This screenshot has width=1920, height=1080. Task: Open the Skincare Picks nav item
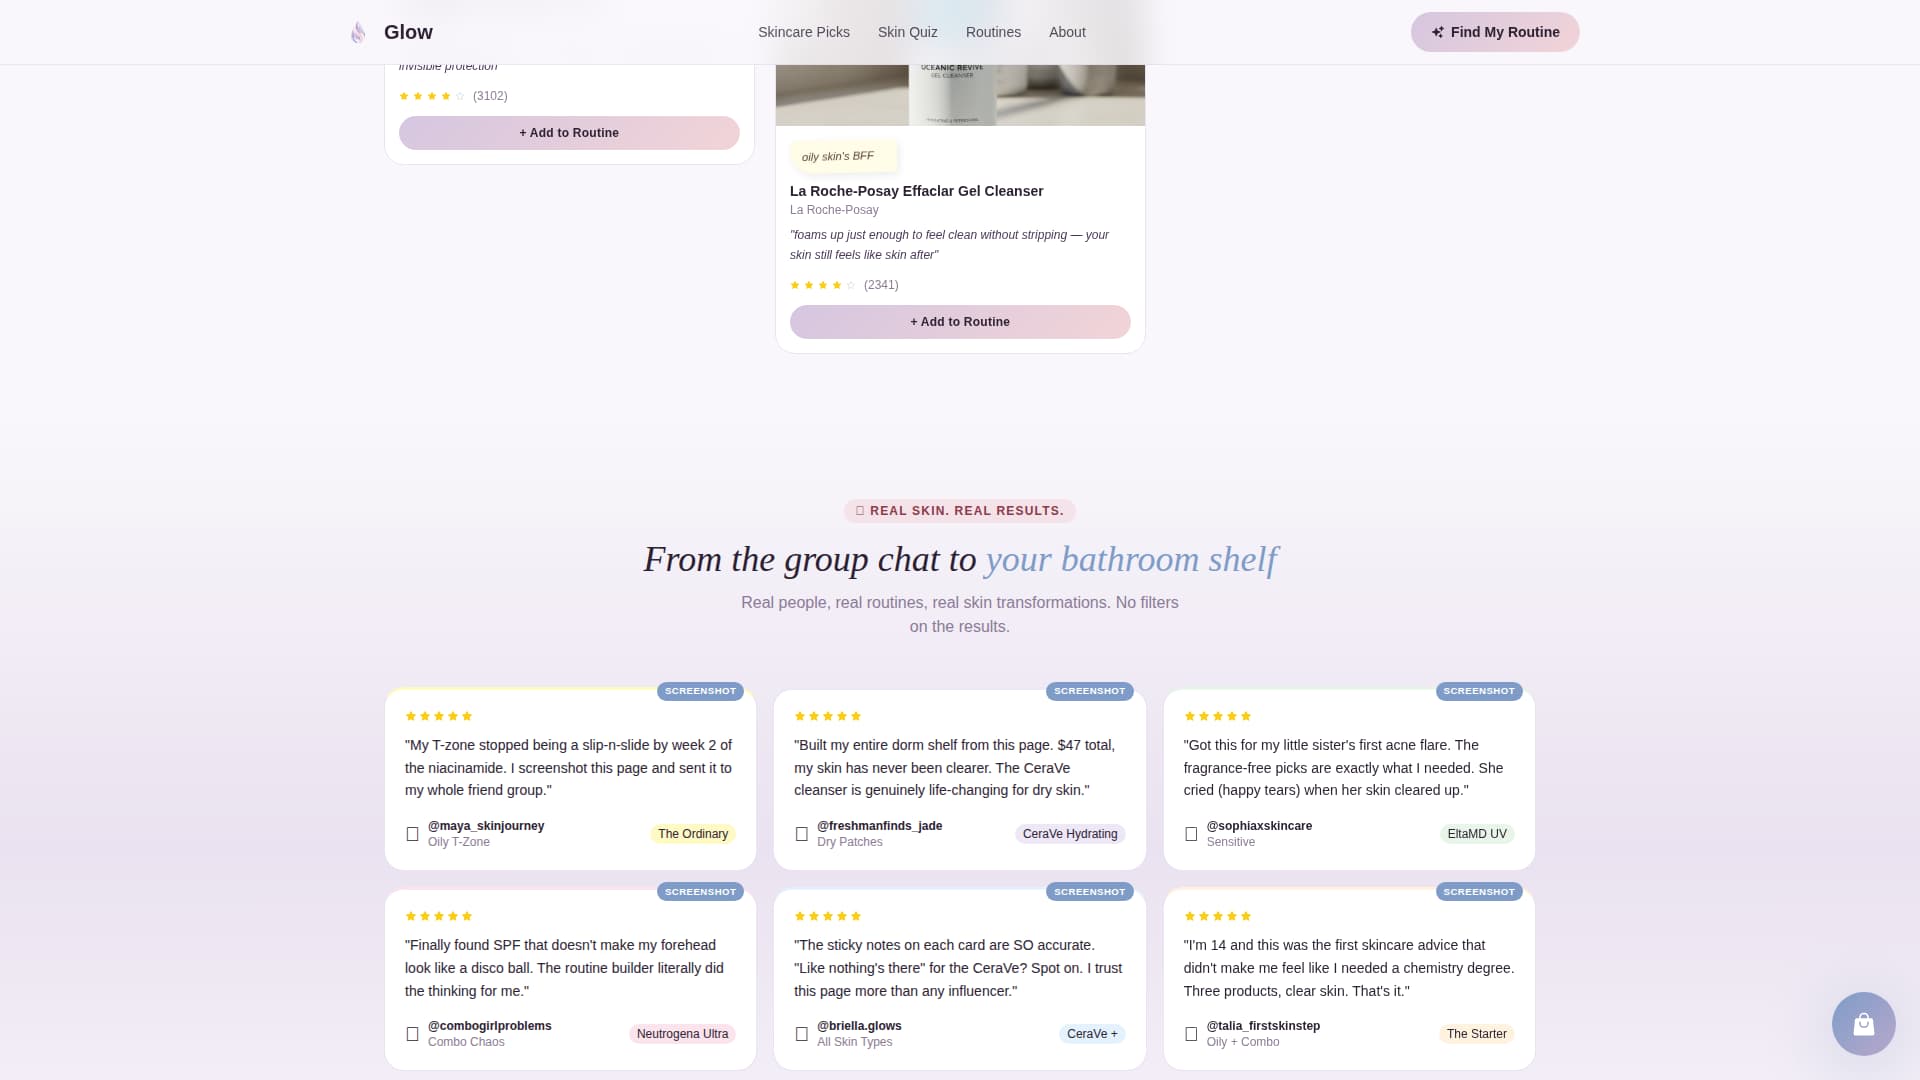[x=803, y=32]
